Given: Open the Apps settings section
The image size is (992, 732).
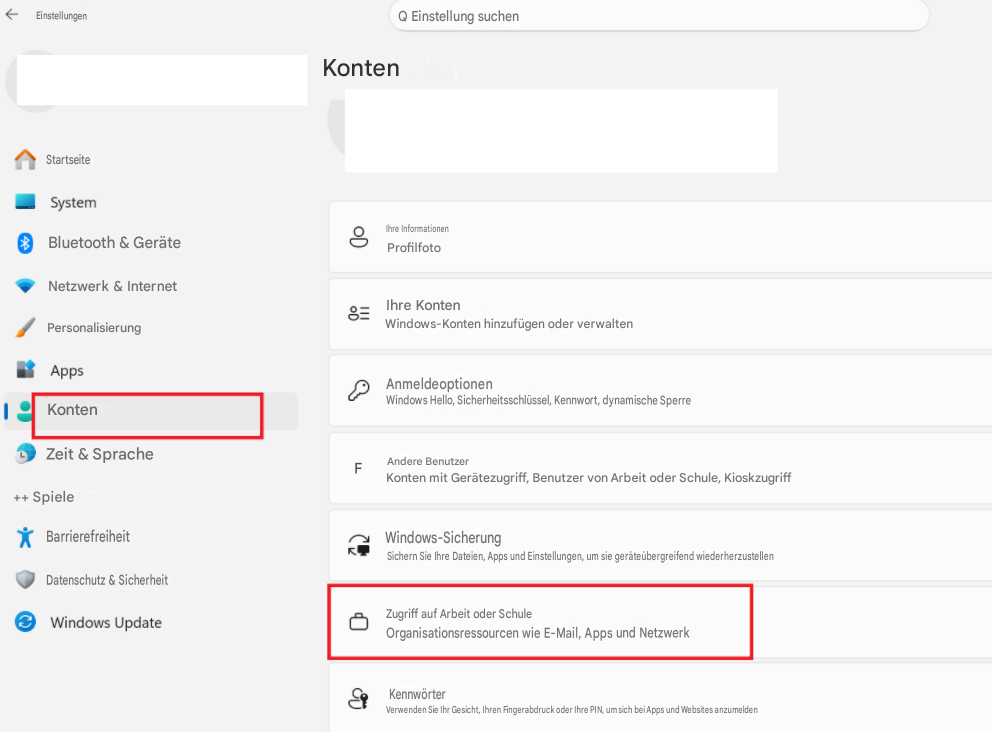Looking at the screenshot, I should pyautogui.click(x=151, y=370).
